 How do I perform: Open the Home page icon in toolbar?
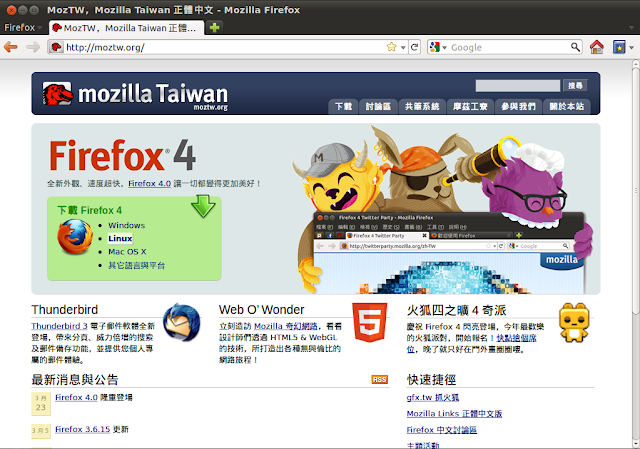(x=596, y=47)
